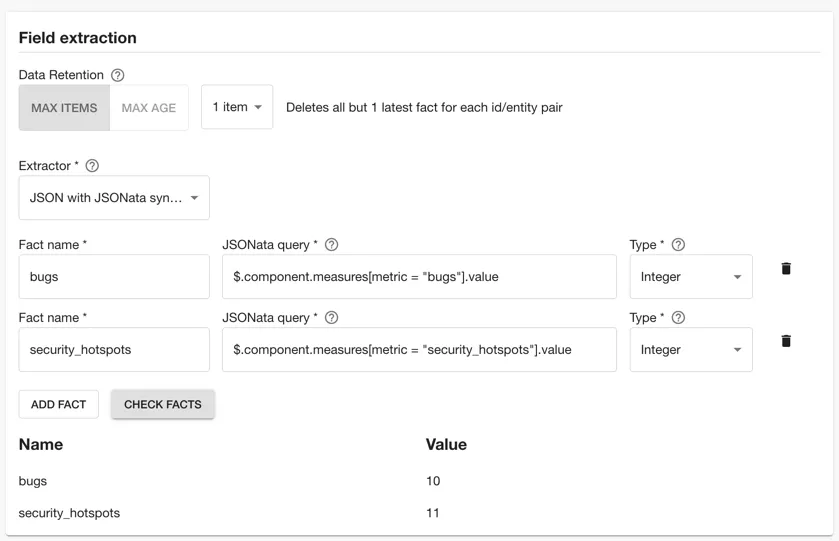Click help icon beside second Type label
Screen dimensions: 839x541
(x=678, y=318)
